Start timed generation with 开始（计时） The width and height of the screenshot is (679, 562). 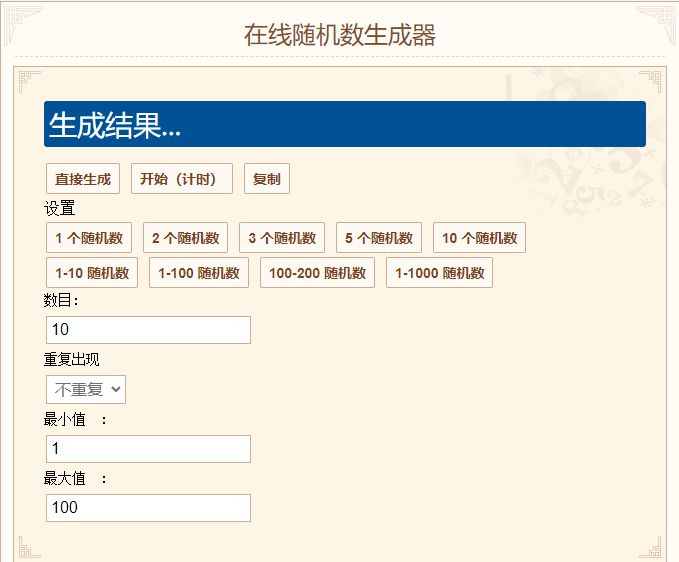click(182, 178)
